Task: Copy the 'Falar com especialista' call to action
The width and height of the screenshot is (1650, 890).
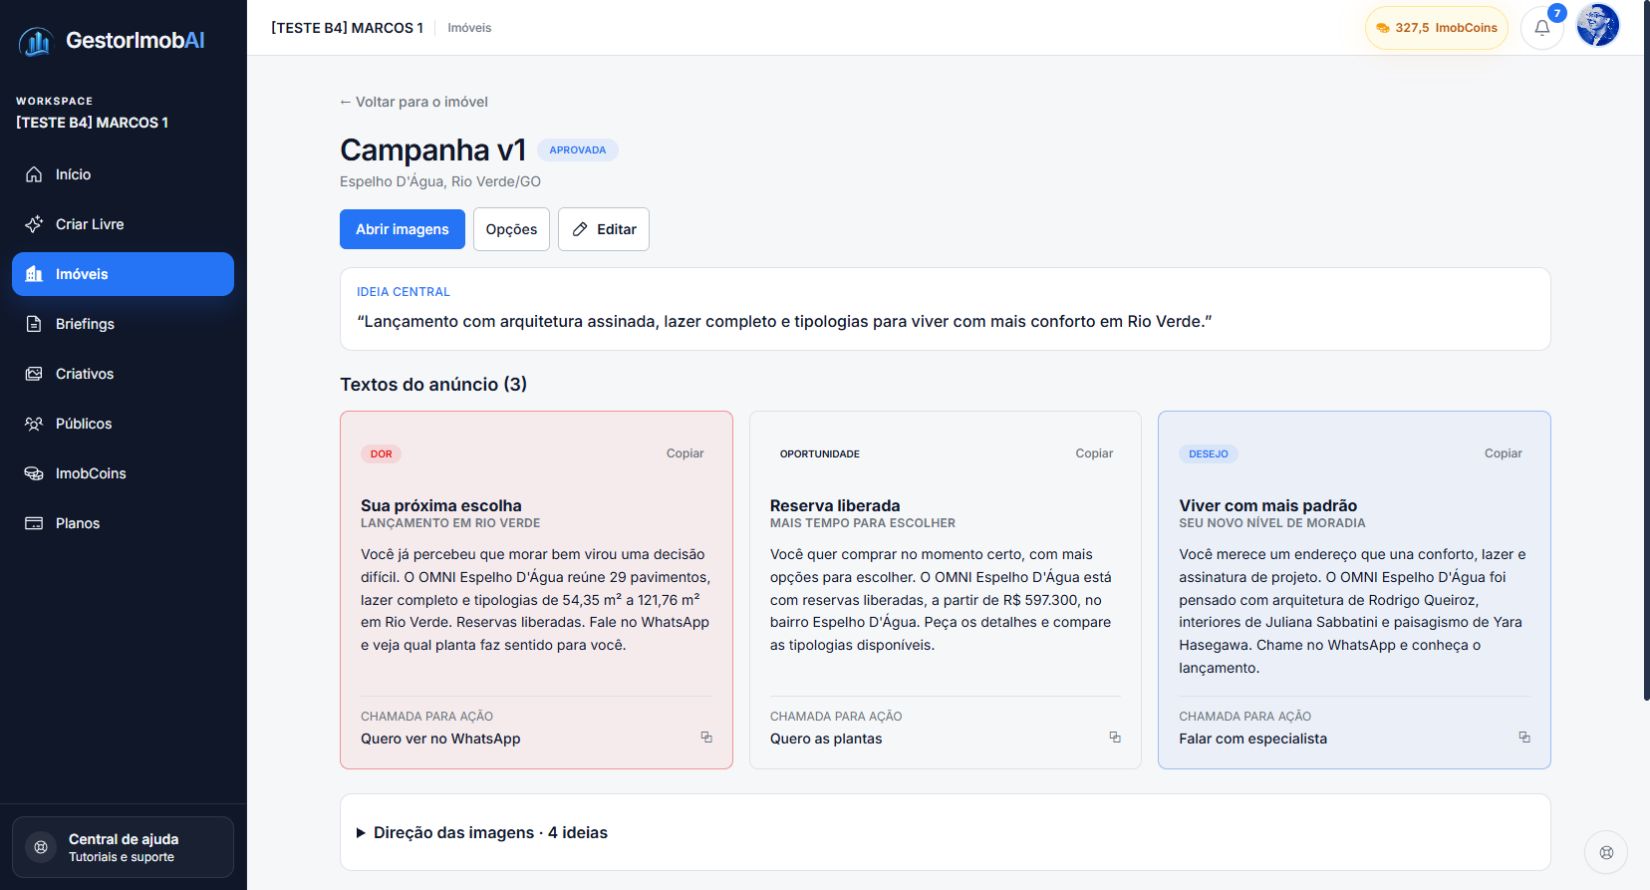Action: 1524,737
